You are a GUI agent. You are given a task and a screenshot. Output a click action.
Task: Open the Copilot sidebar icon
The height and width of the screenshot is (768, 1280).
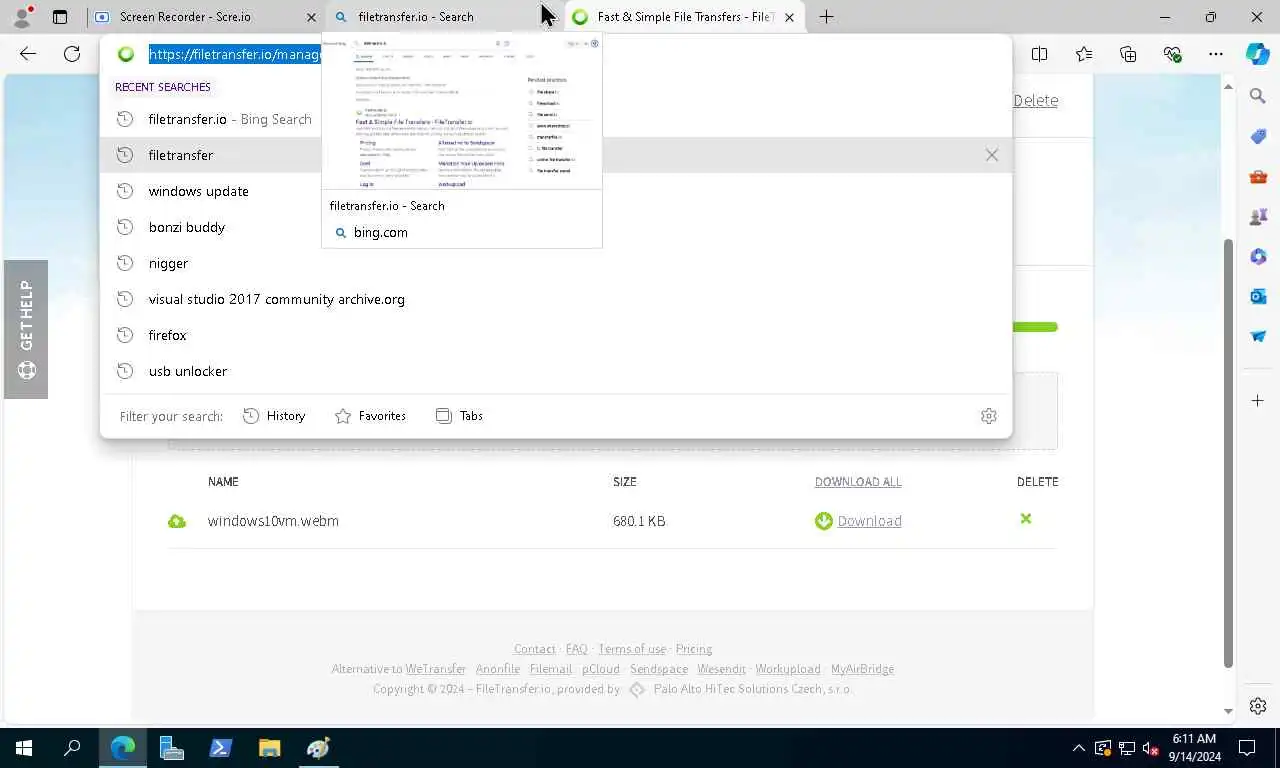tap(1258, 54)
